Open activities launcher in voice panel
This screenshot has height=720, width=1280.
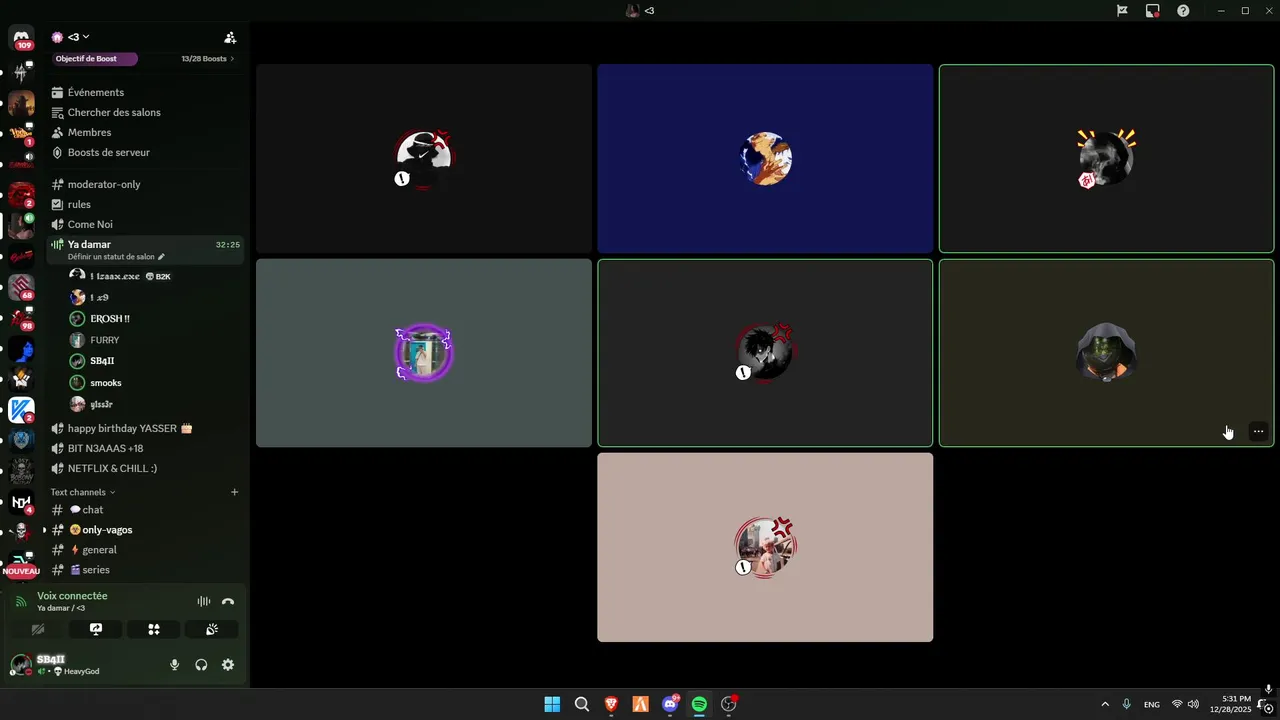tap(154, 629)
